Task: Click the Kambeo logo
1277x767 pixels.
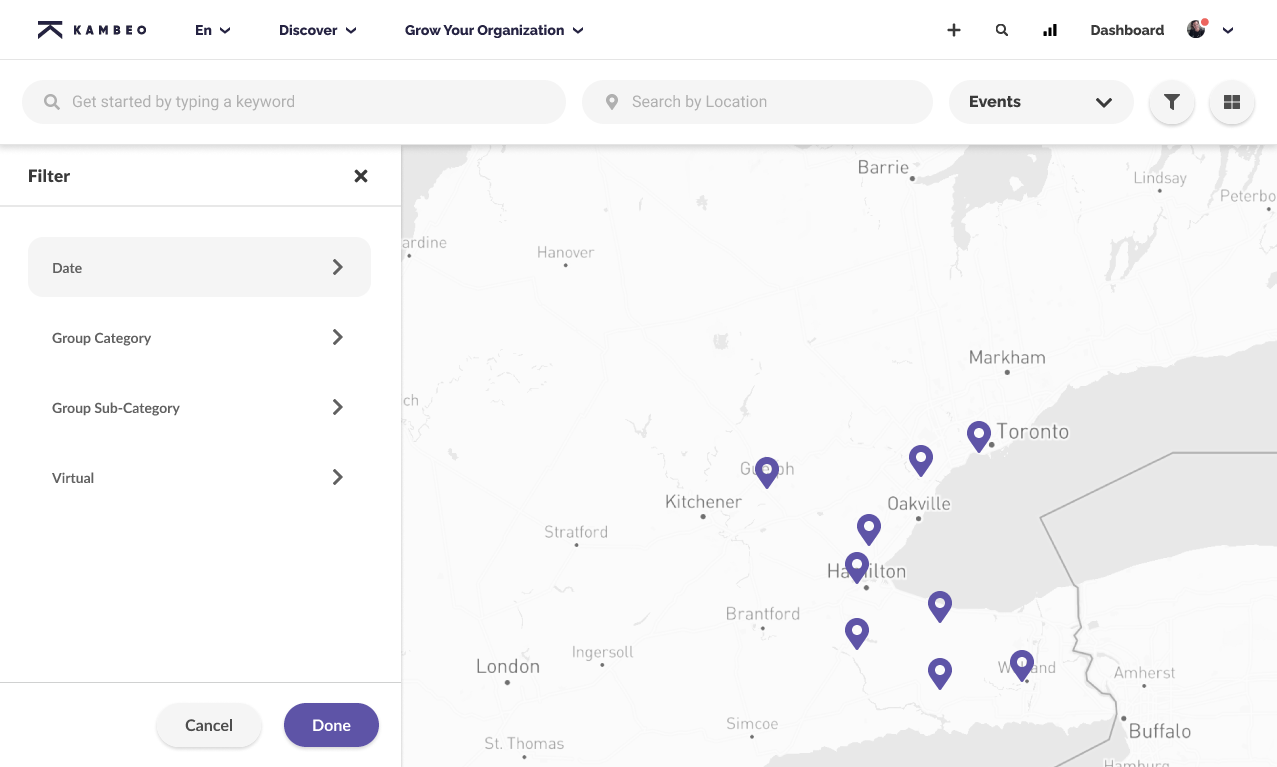Action: click(x=92, y=30)
